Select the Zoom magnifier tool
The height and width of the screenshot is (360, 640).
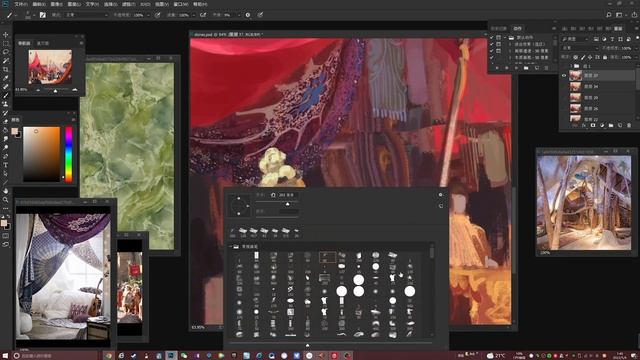click(6, 200)
